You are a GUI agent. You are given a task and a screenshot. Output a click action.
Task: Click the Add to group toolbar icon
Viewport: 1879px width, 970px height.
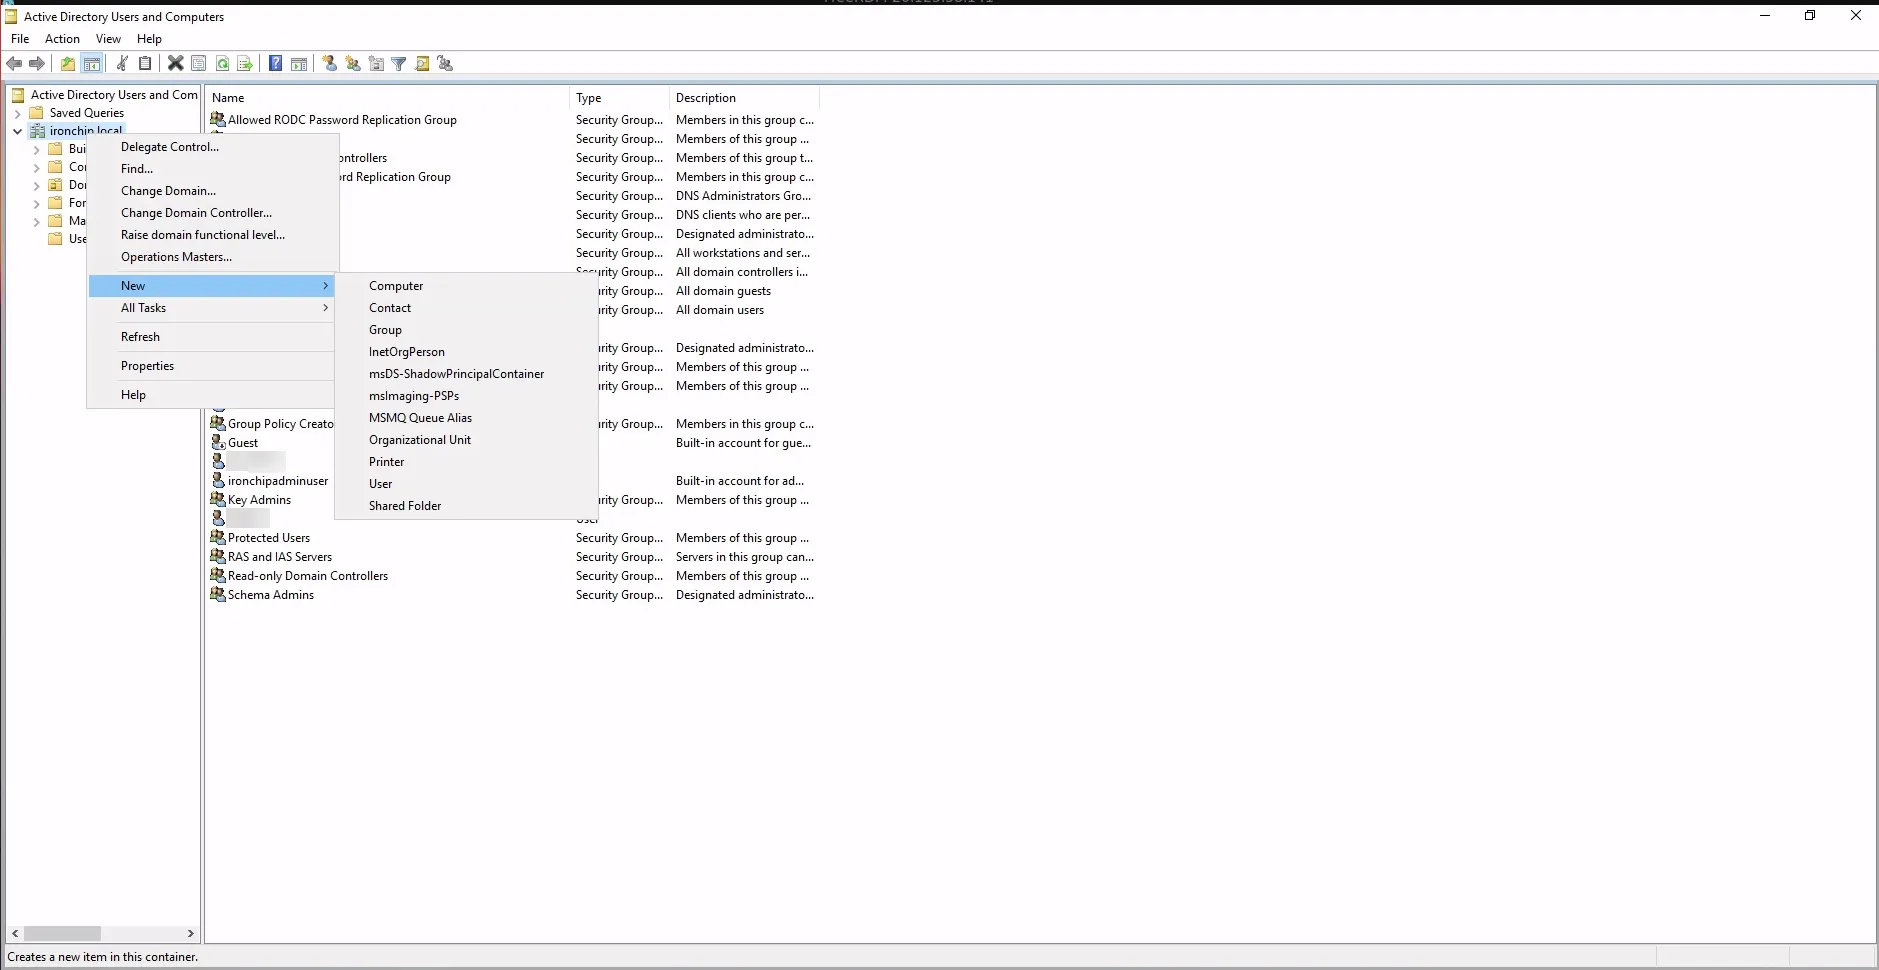(x=446, y=64)
